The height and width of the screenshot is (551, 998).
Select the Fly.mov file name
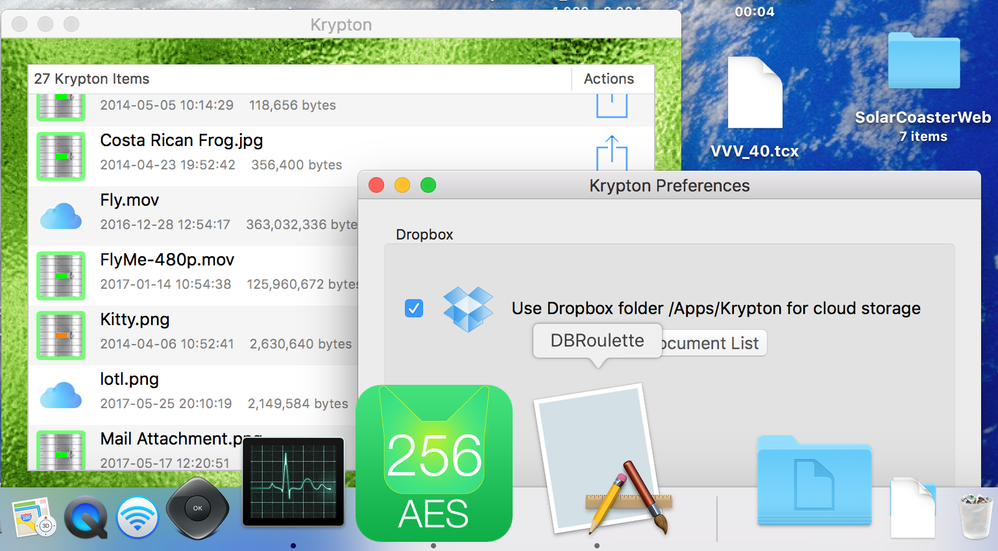(129, 200)
